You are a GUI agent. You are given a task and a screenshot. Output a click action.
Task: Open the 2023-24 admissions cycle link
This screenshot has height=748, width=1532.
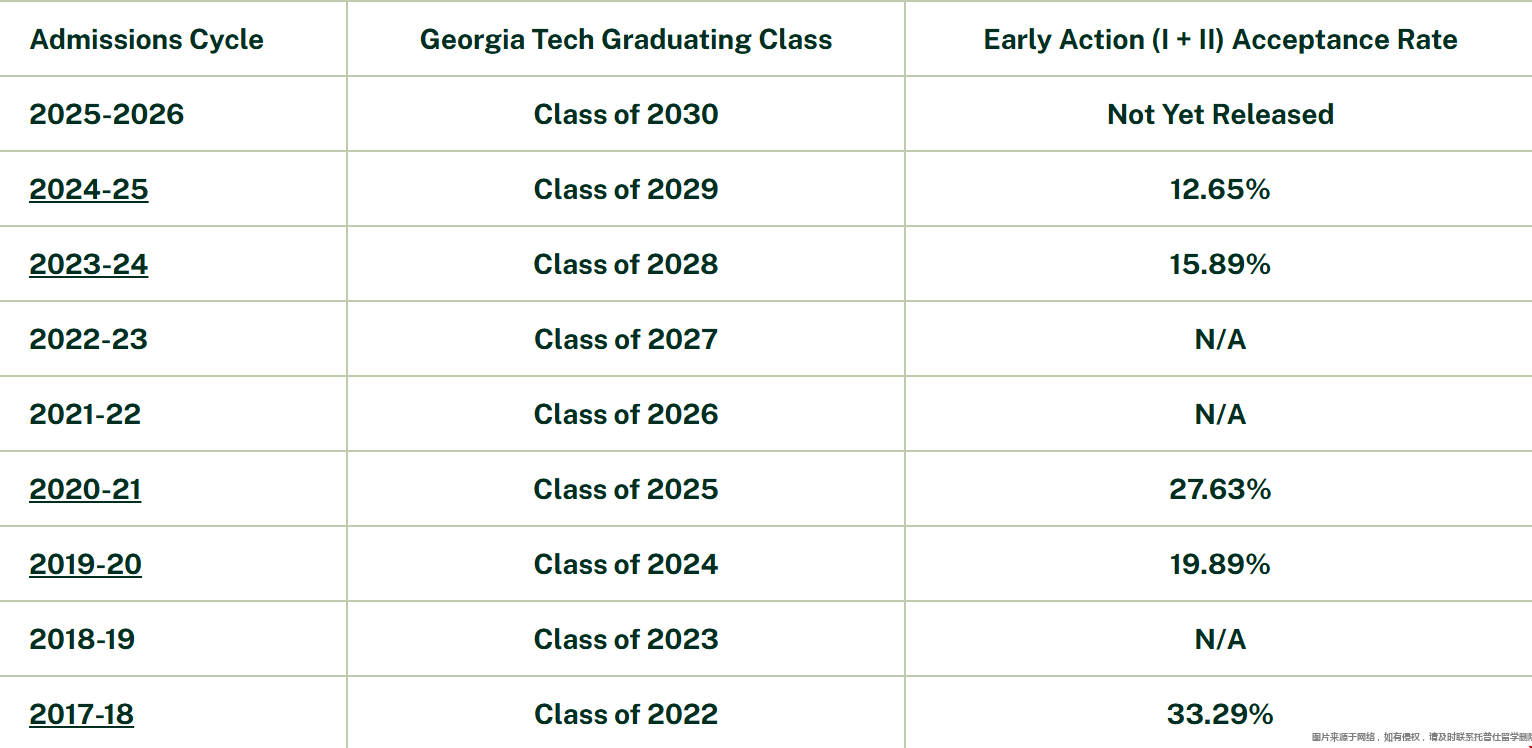pos(89,265)
